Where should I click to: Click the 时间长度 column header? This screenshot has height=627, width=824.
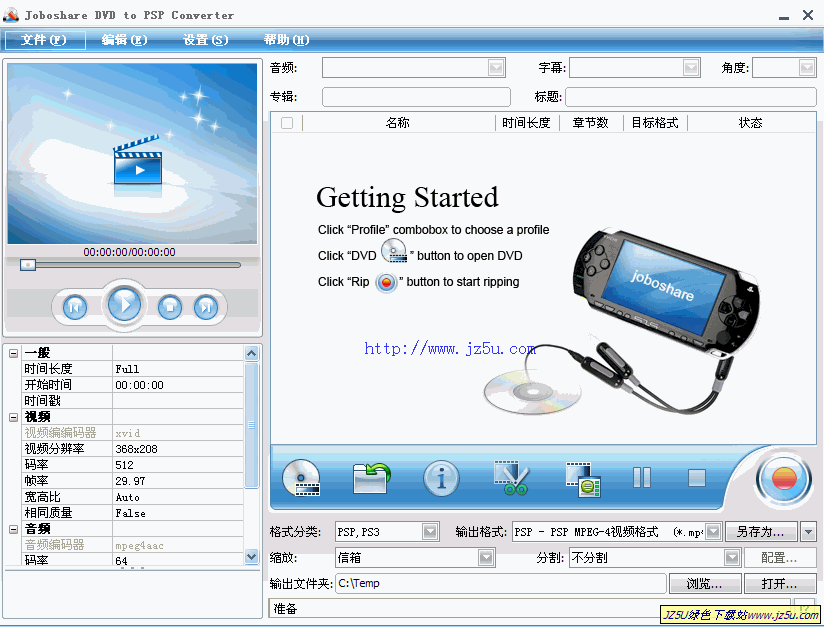527,123
